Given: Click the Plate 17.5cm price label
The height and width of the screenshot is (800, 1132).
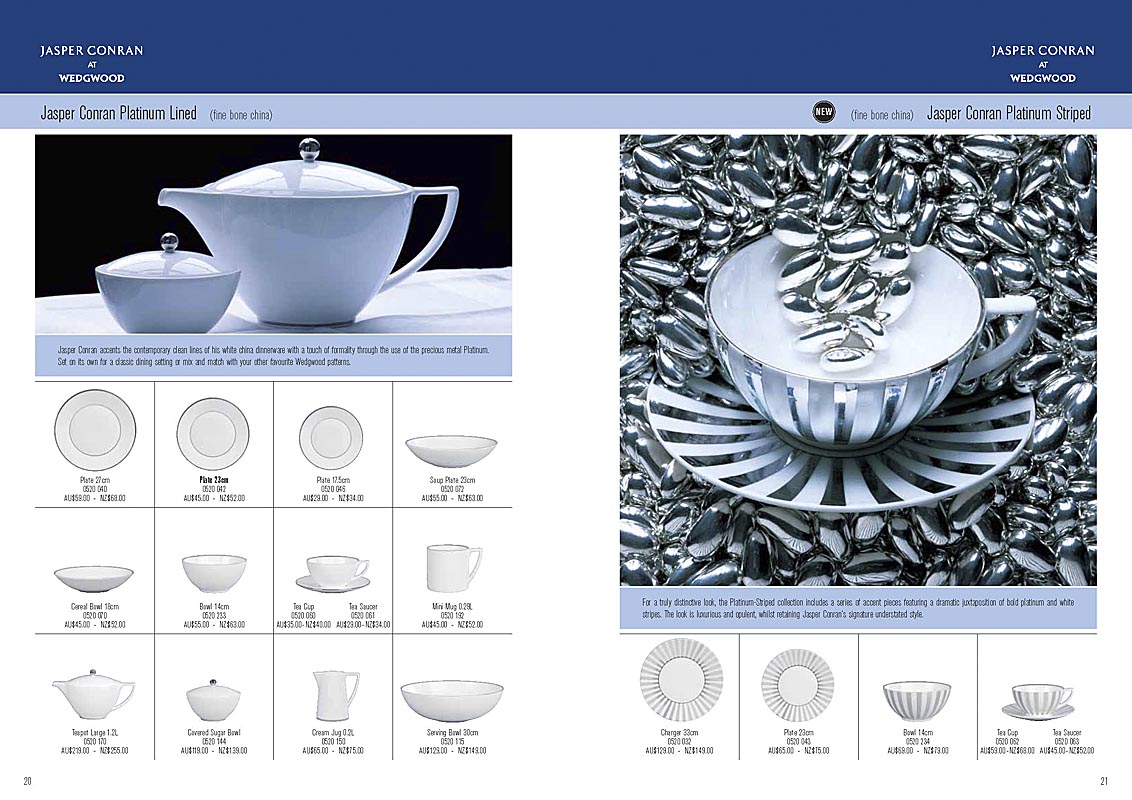Looking at the screenshot, I should [333, 498].
